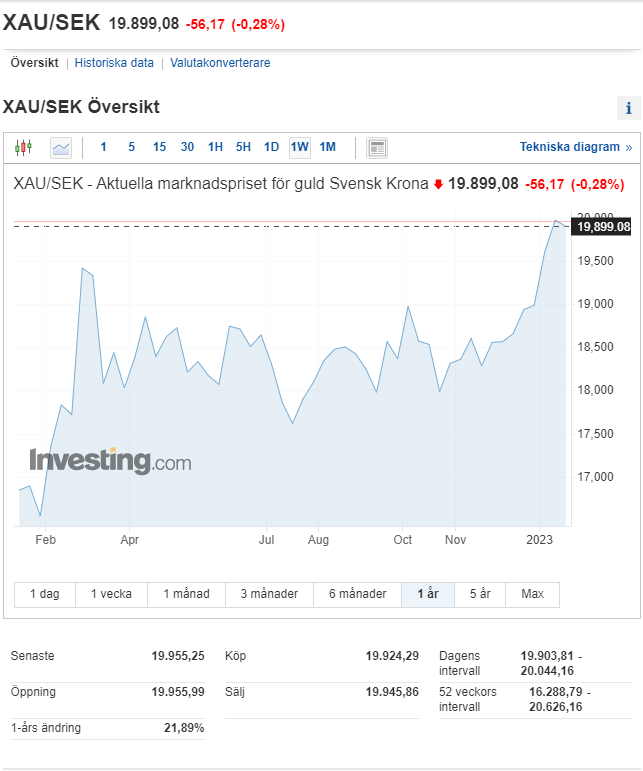Select the 15 minute chart interval
Viewport: 643px width, 771px height.
159,148
